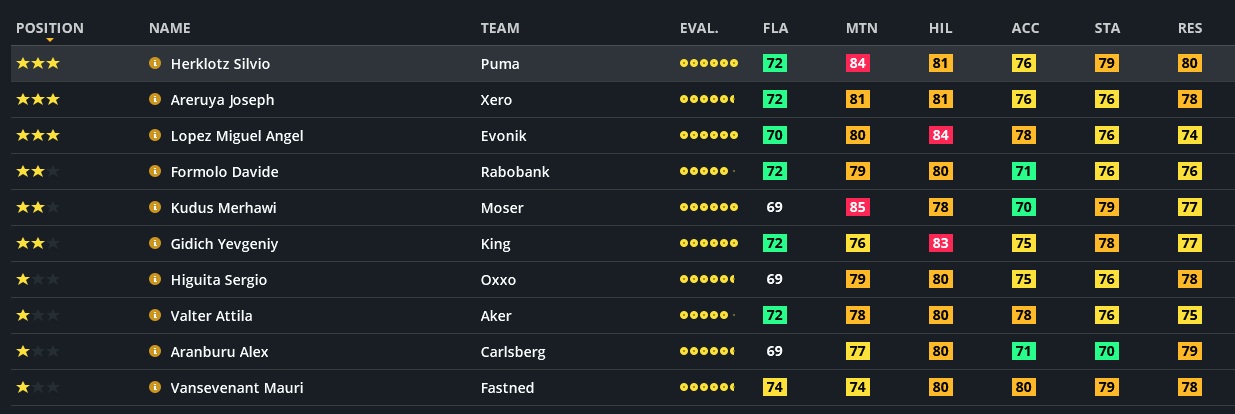
Task: Click the EVAL. column header
Action: (699, 28)
